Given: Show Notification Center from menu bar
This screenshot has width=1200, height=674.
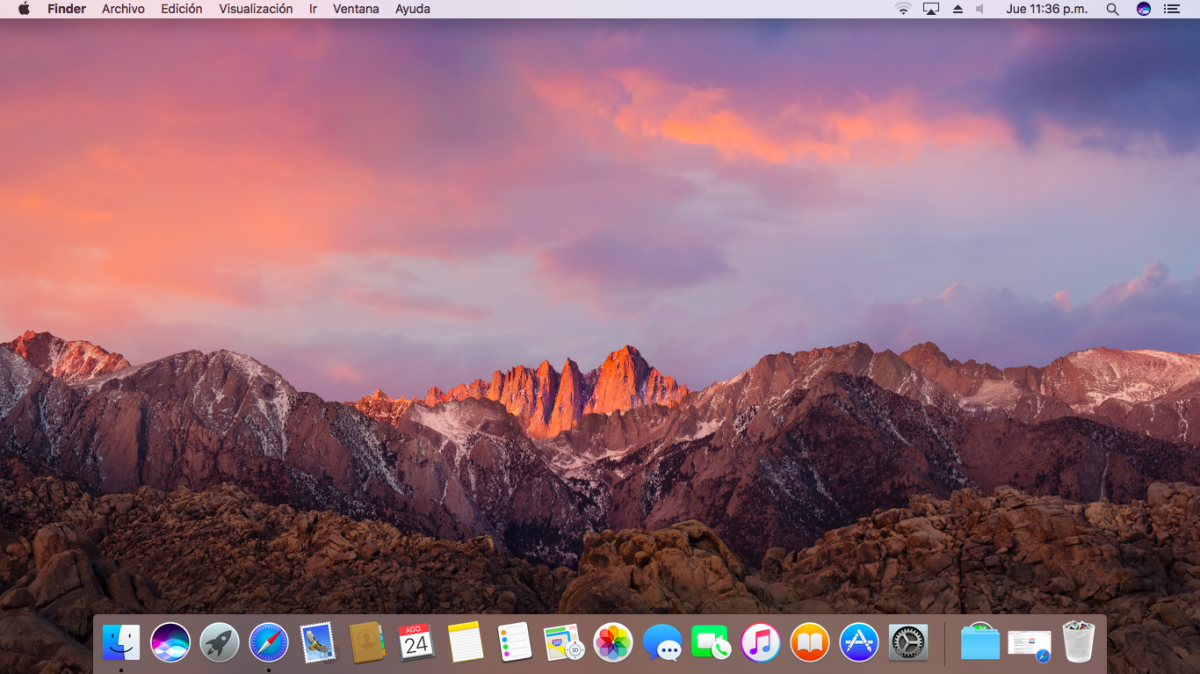Looking at the screenshot, I should [x=1172, y=9].
